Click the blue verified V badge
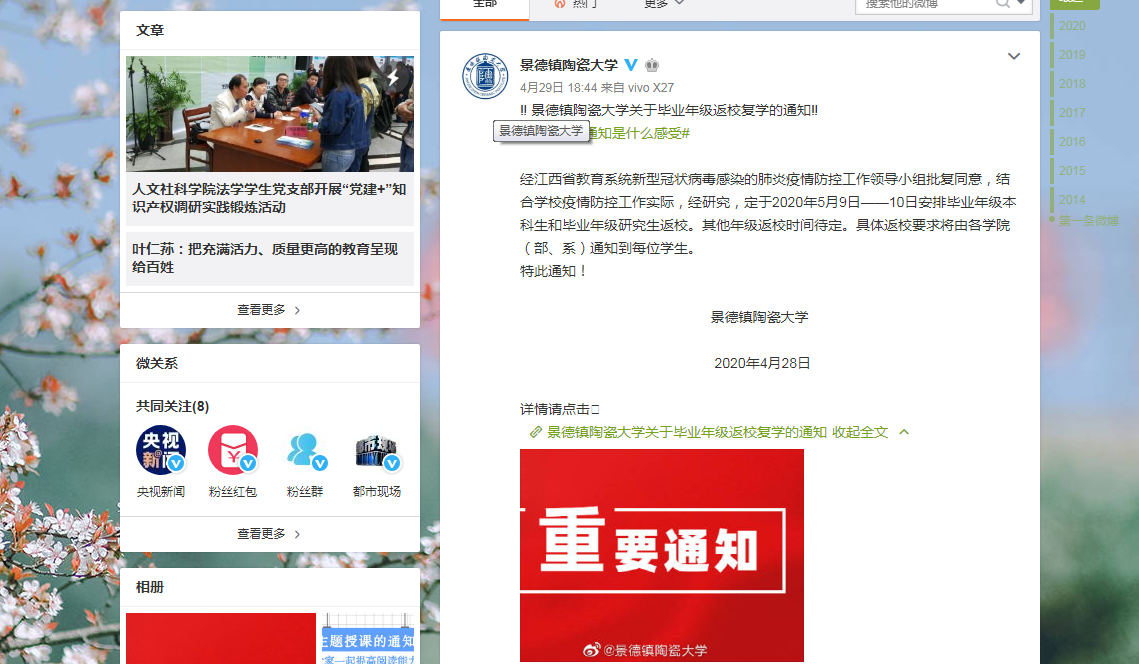Image resolution: width=1139 pixels, height=664 pixels. 631,65
